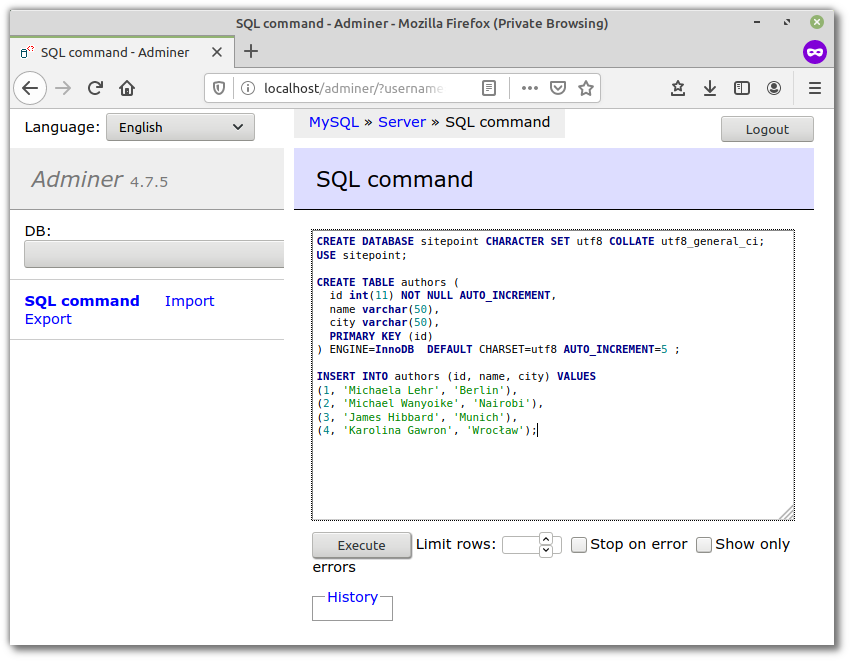Enable the Stop on error checkbox
This screenshot has height=661, width=850.
(x=579, y=545)
